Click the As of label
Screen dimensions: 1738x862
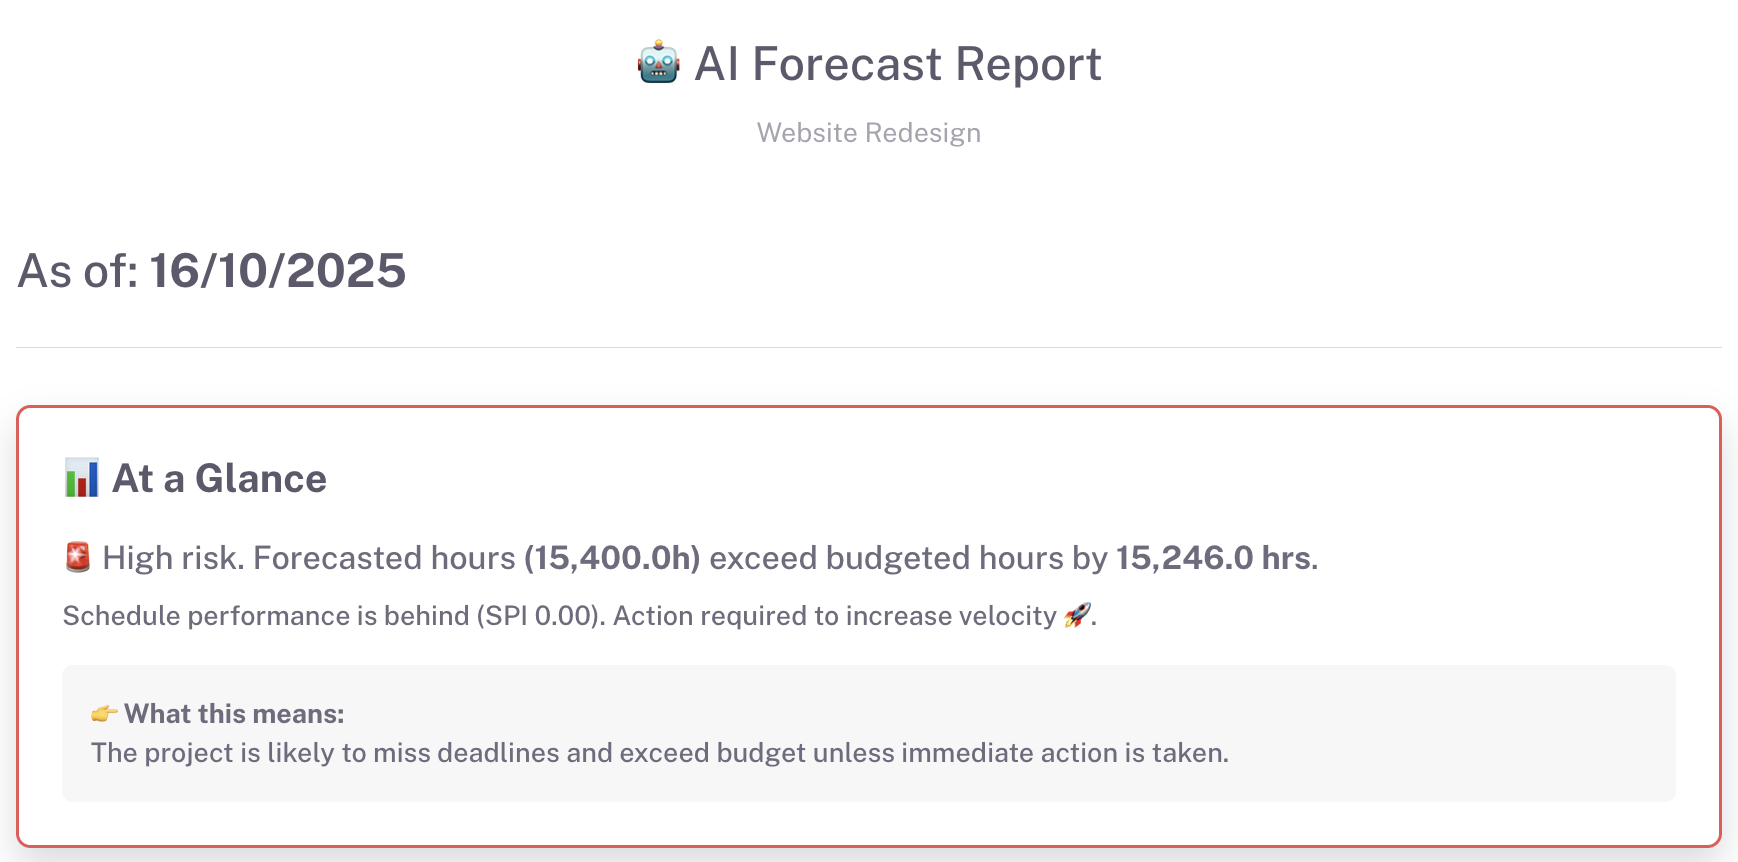click(x=78, y=271)
